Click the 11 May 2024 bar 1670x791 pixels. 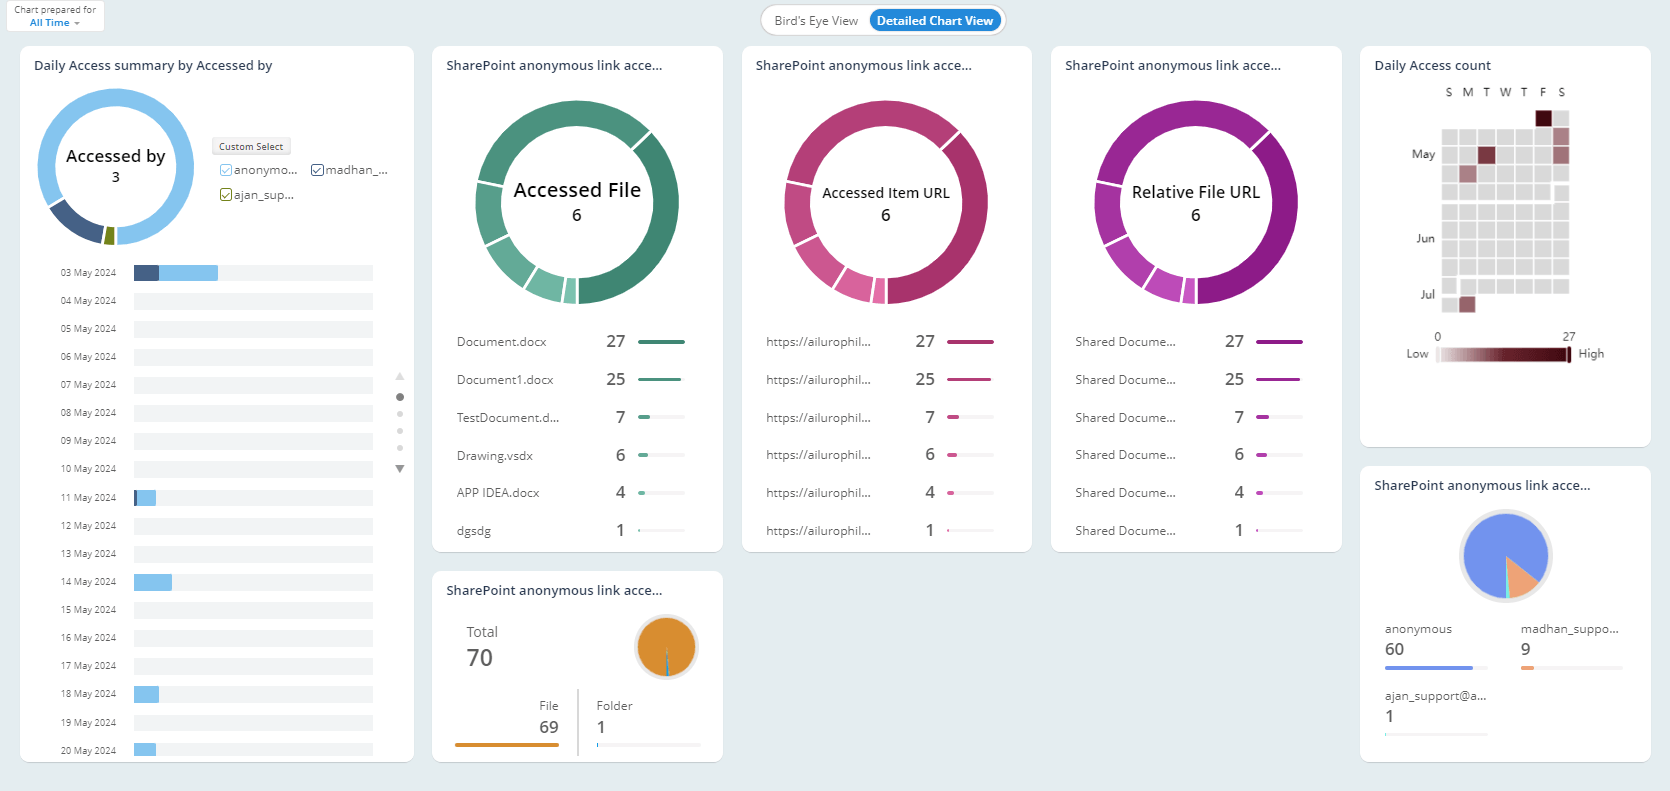tap(145, 498)
